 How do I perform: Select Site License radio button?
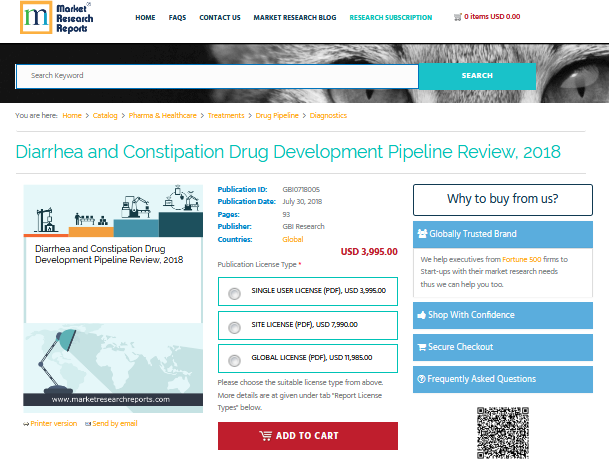point(234,328)
